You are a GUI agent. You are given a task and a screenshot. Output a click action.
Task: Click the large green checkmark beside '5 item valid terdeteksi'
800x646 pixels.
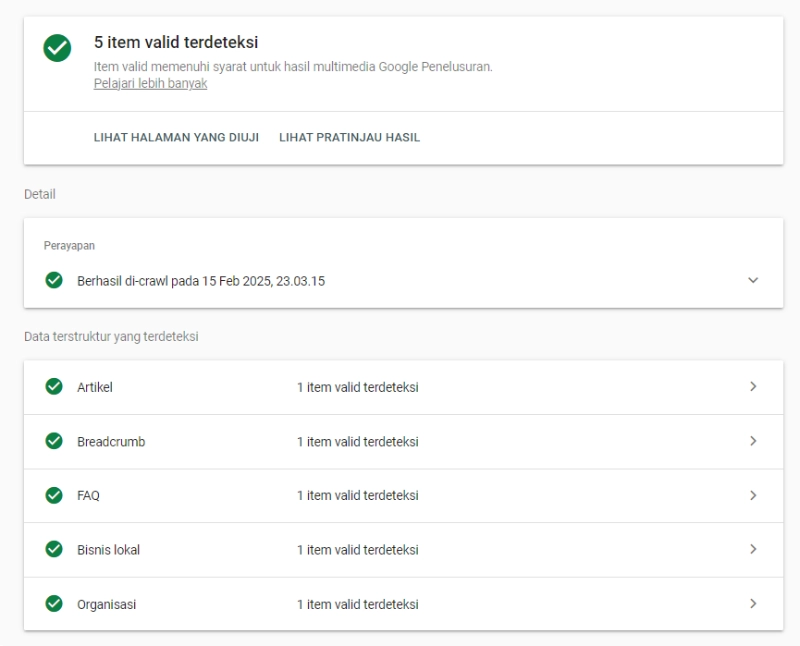tap(58, 48)
